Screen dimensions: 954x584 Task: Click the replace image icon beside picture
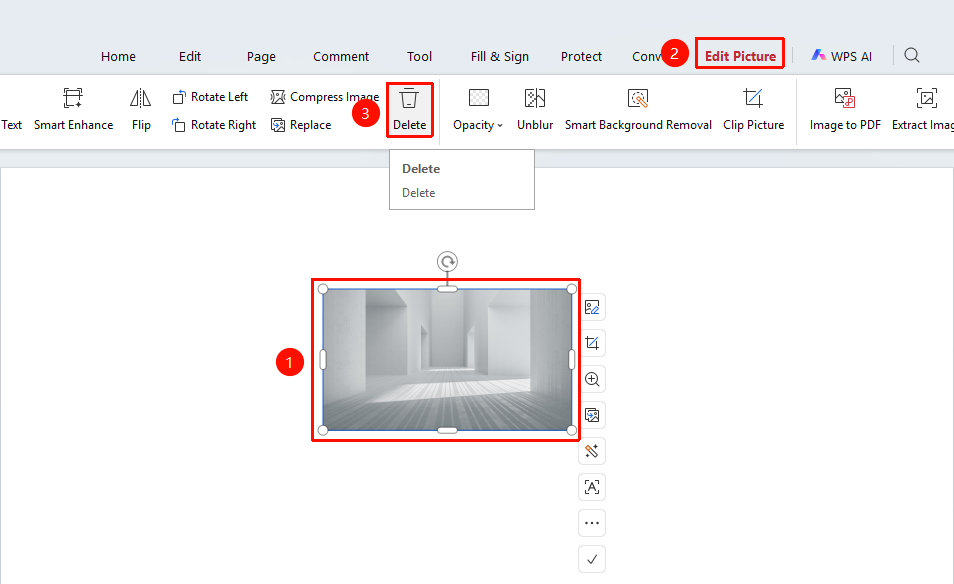click(592, 415)
